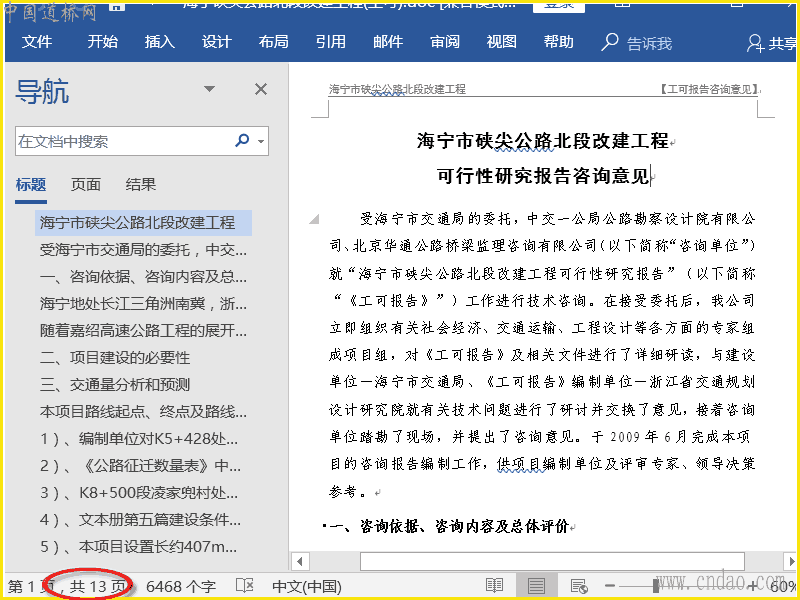
Task: Jump to heading 本项目路线起点、终点及路线
Action: click(143, 412)
